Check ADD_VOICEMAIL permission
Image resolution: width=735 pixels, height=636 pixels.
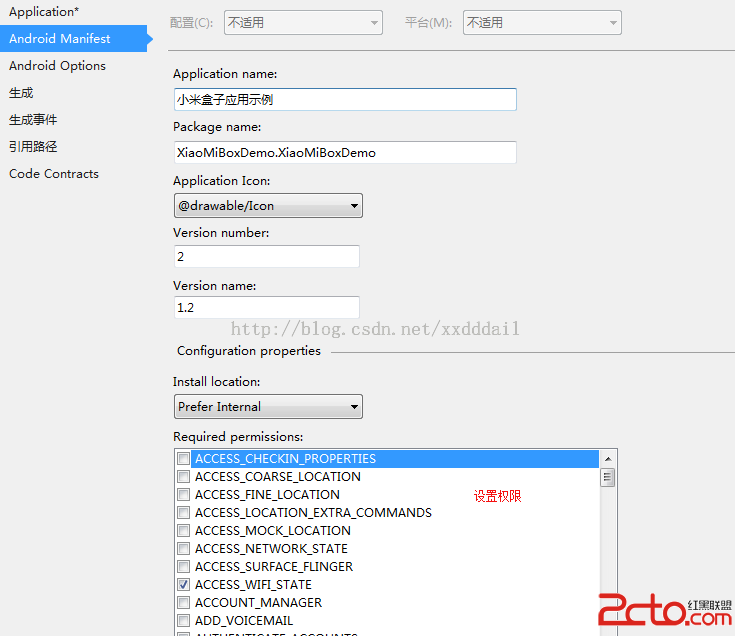click(183, 621)
